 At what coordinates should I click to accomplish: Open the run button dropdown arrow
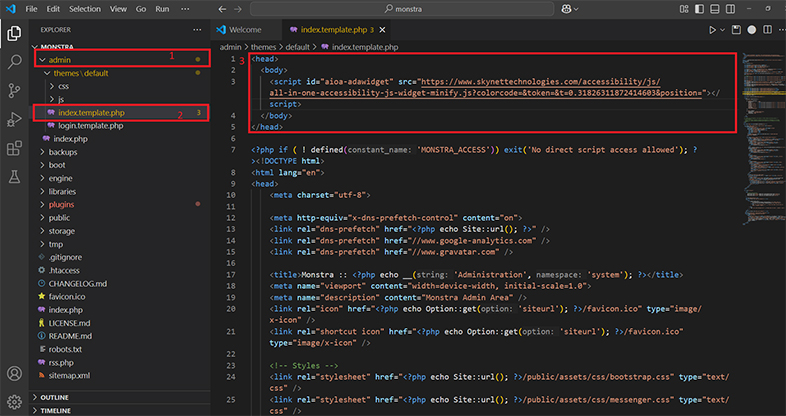coord(722,30)
